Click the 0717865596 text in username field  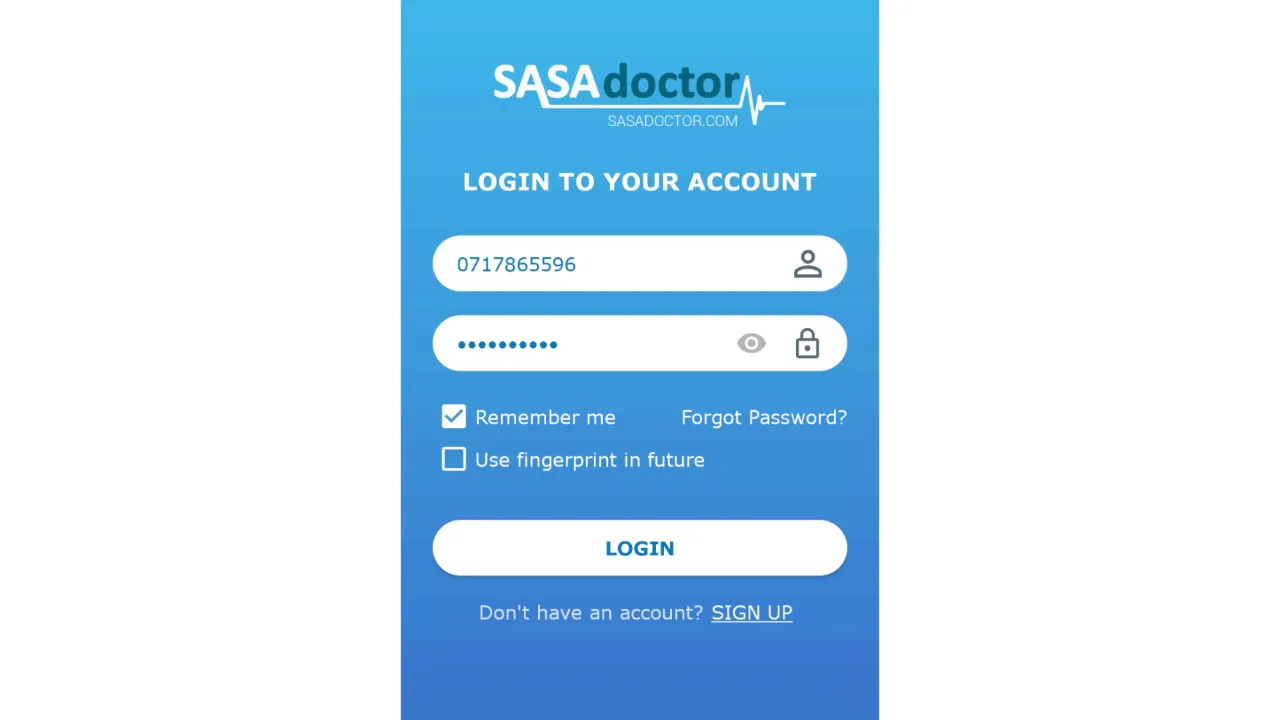516,265
